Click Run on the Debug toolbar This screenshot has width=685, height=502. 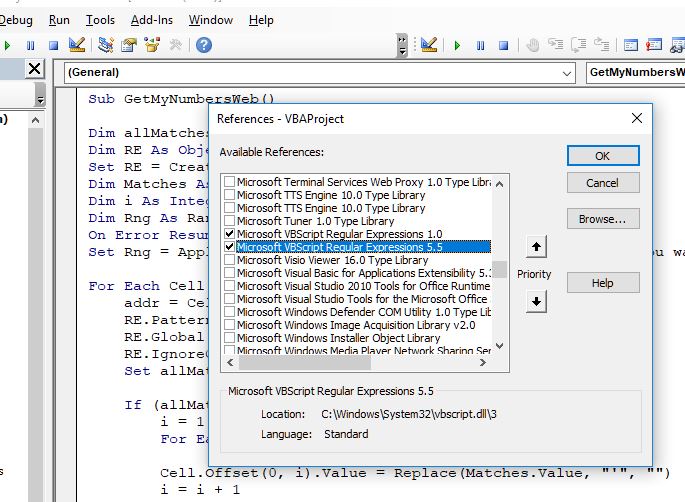pyautogui.click(x=457, y=45)
